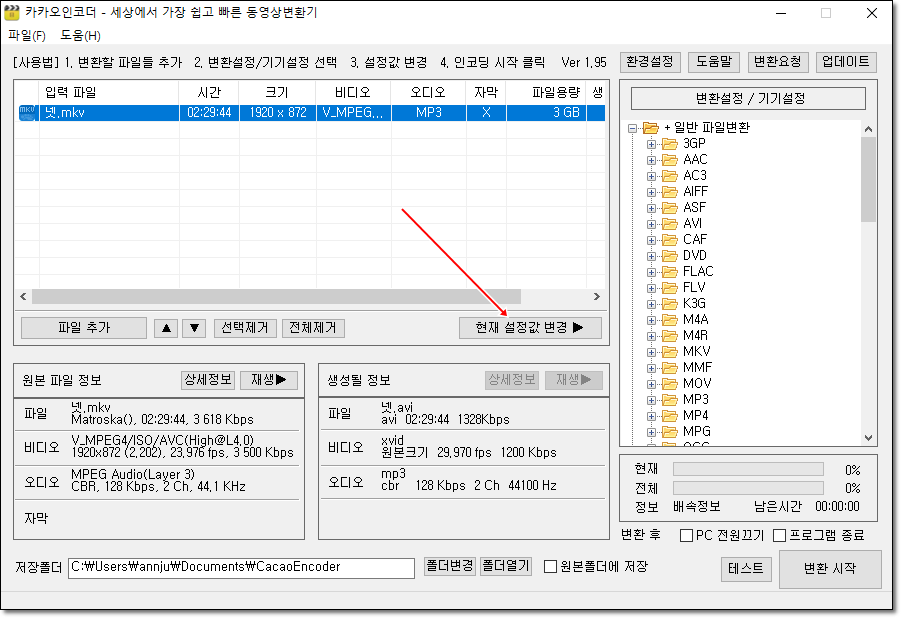Click the AVI folder icon

669,224
